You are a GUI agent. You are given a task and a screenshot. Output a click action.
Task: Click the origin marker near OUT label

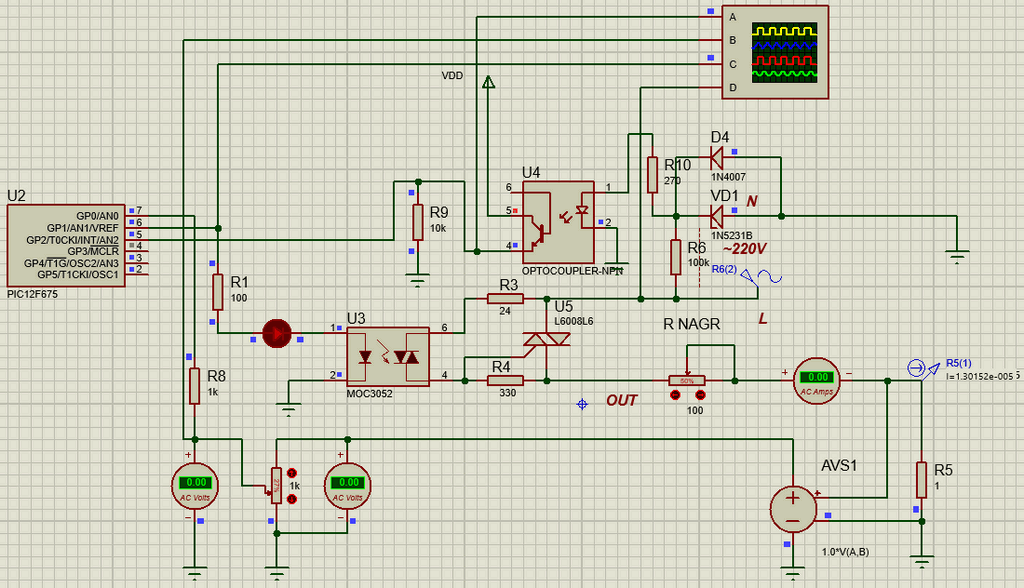point(583,404)
